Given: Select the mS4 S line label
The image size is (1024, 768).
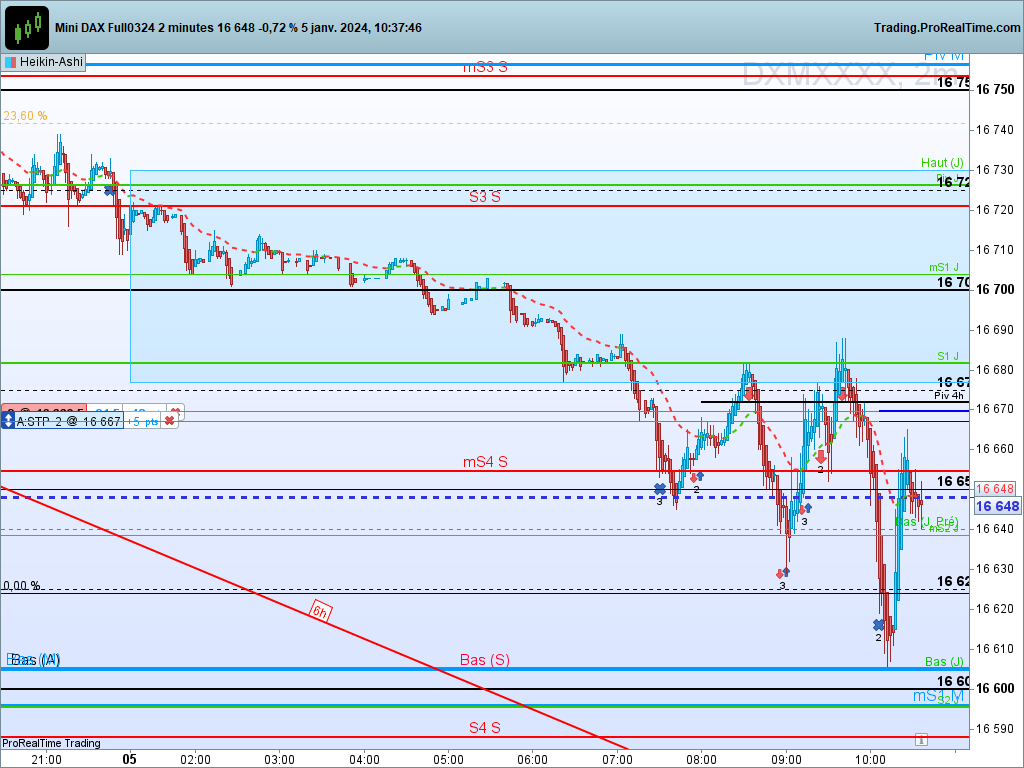Looking at the screenshot, I should click(x=485, y=462).
